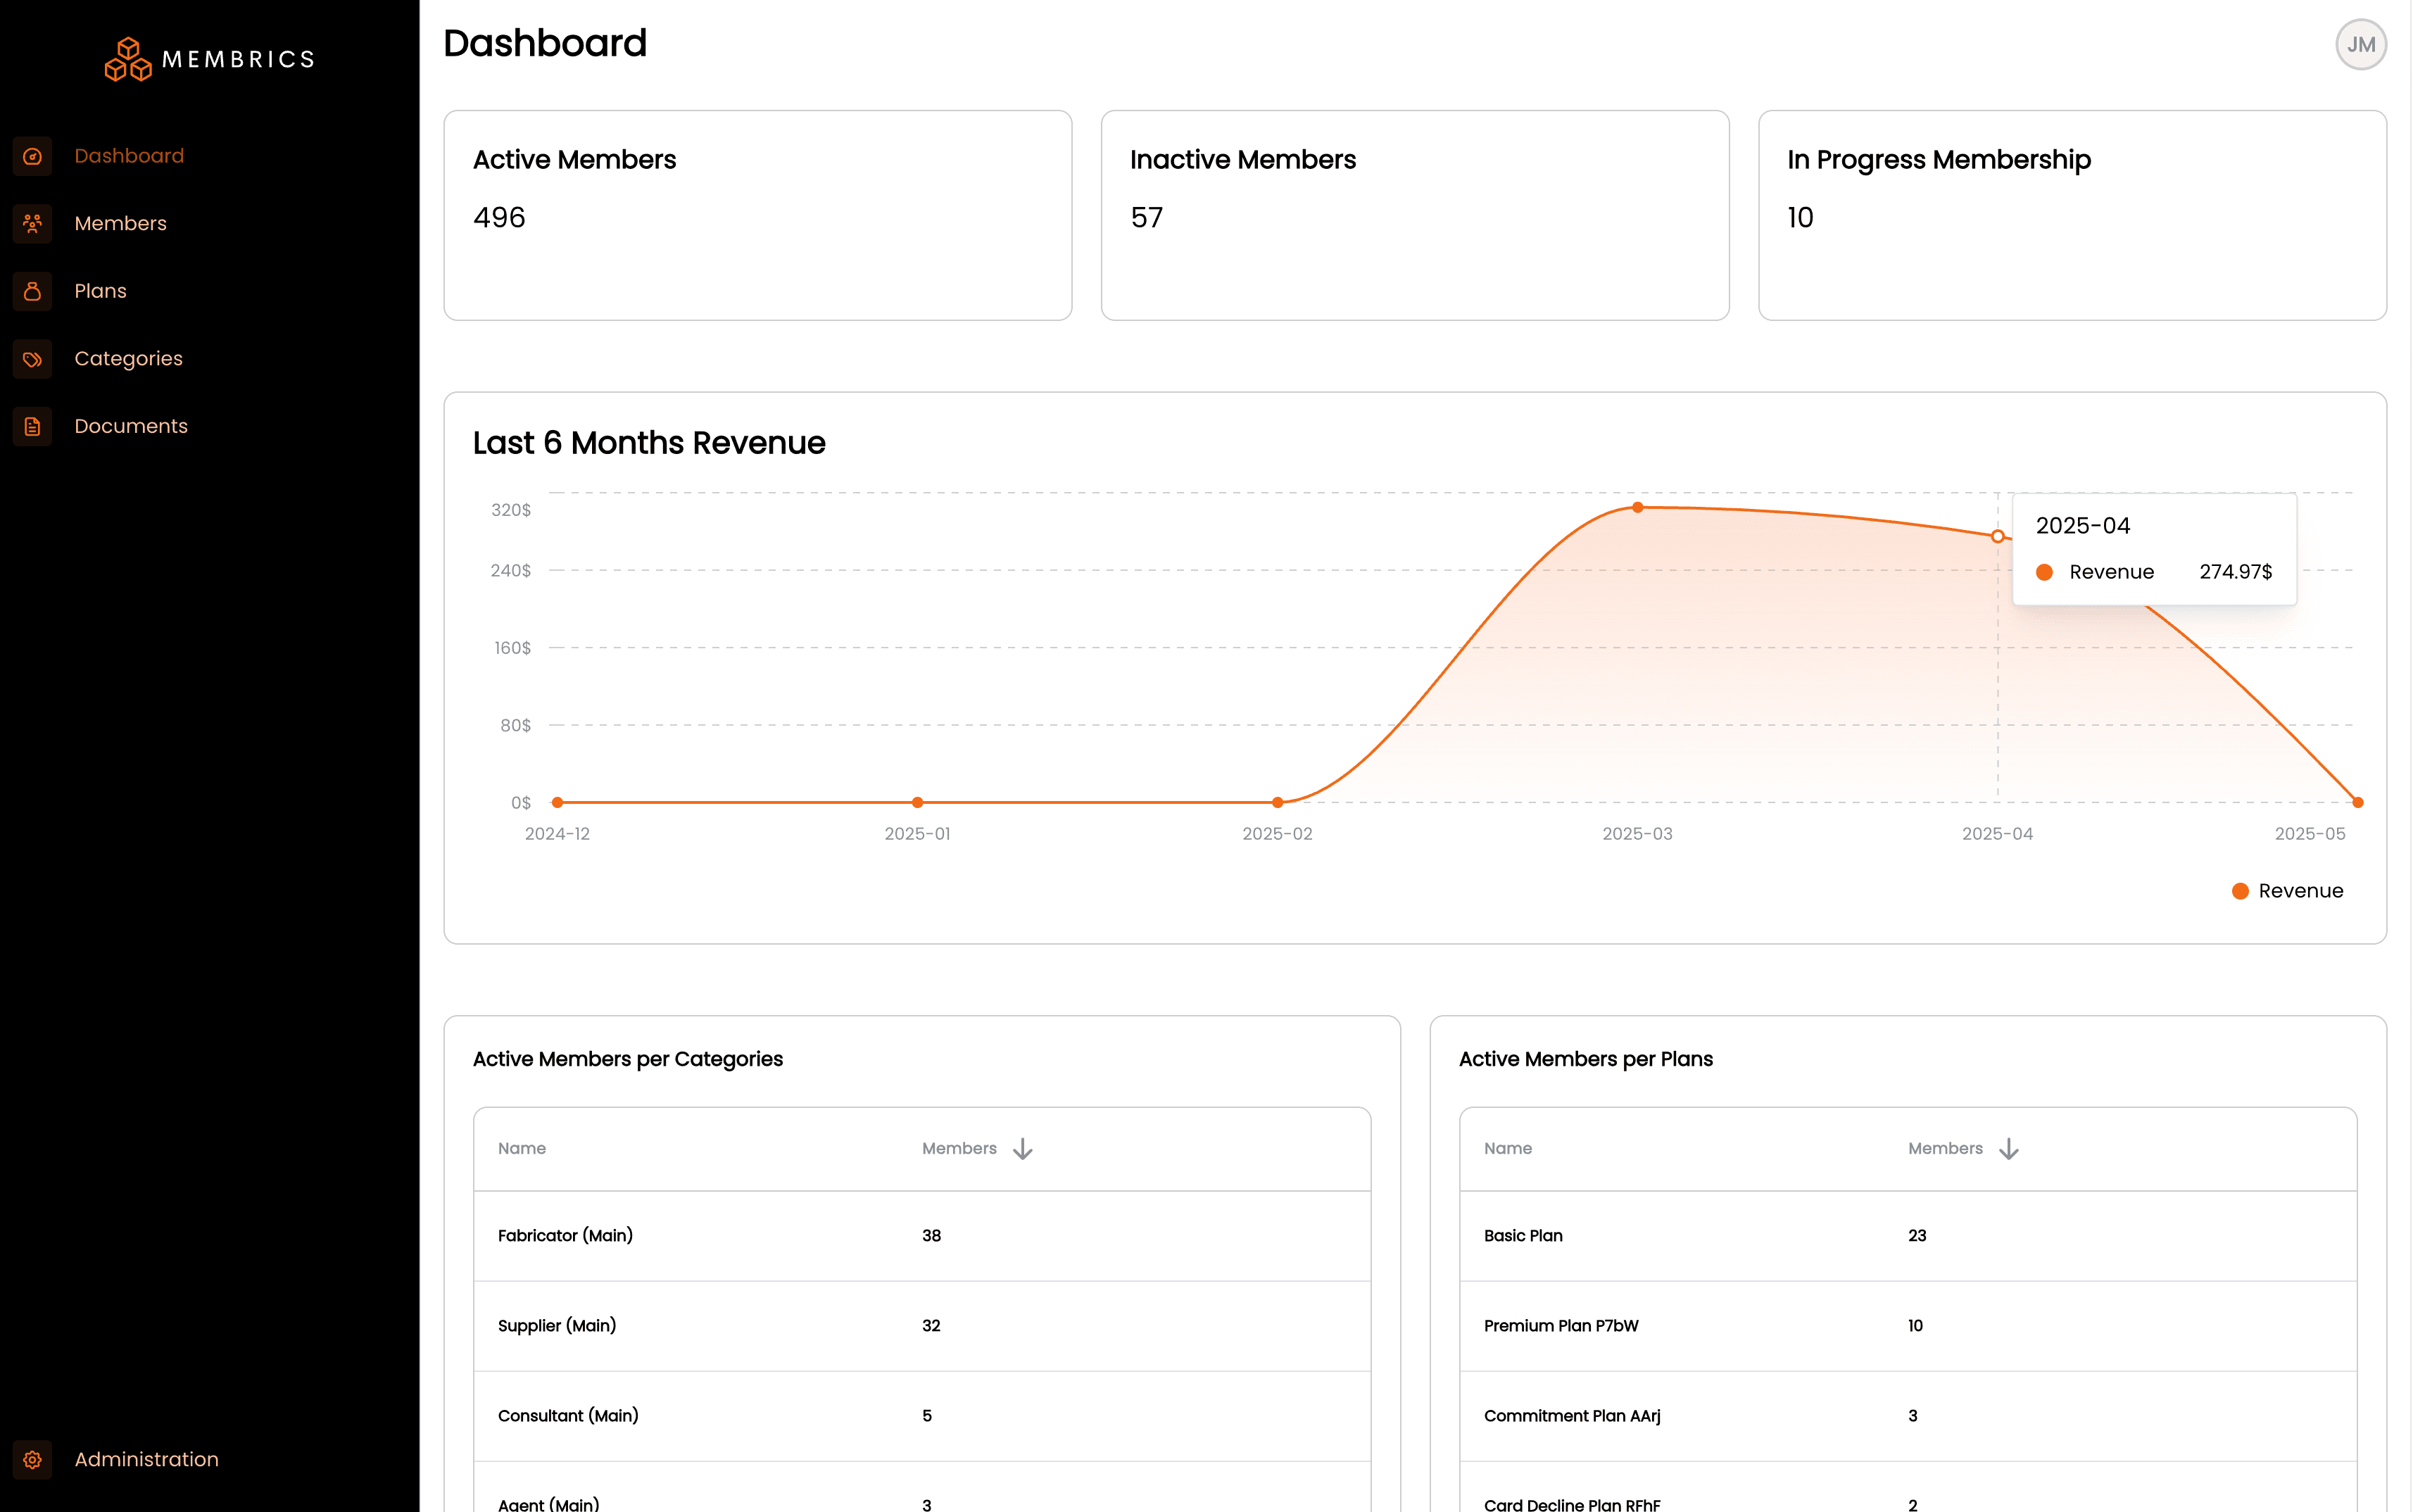Sort plans table by Members arrow

tap(2008, 1149)
